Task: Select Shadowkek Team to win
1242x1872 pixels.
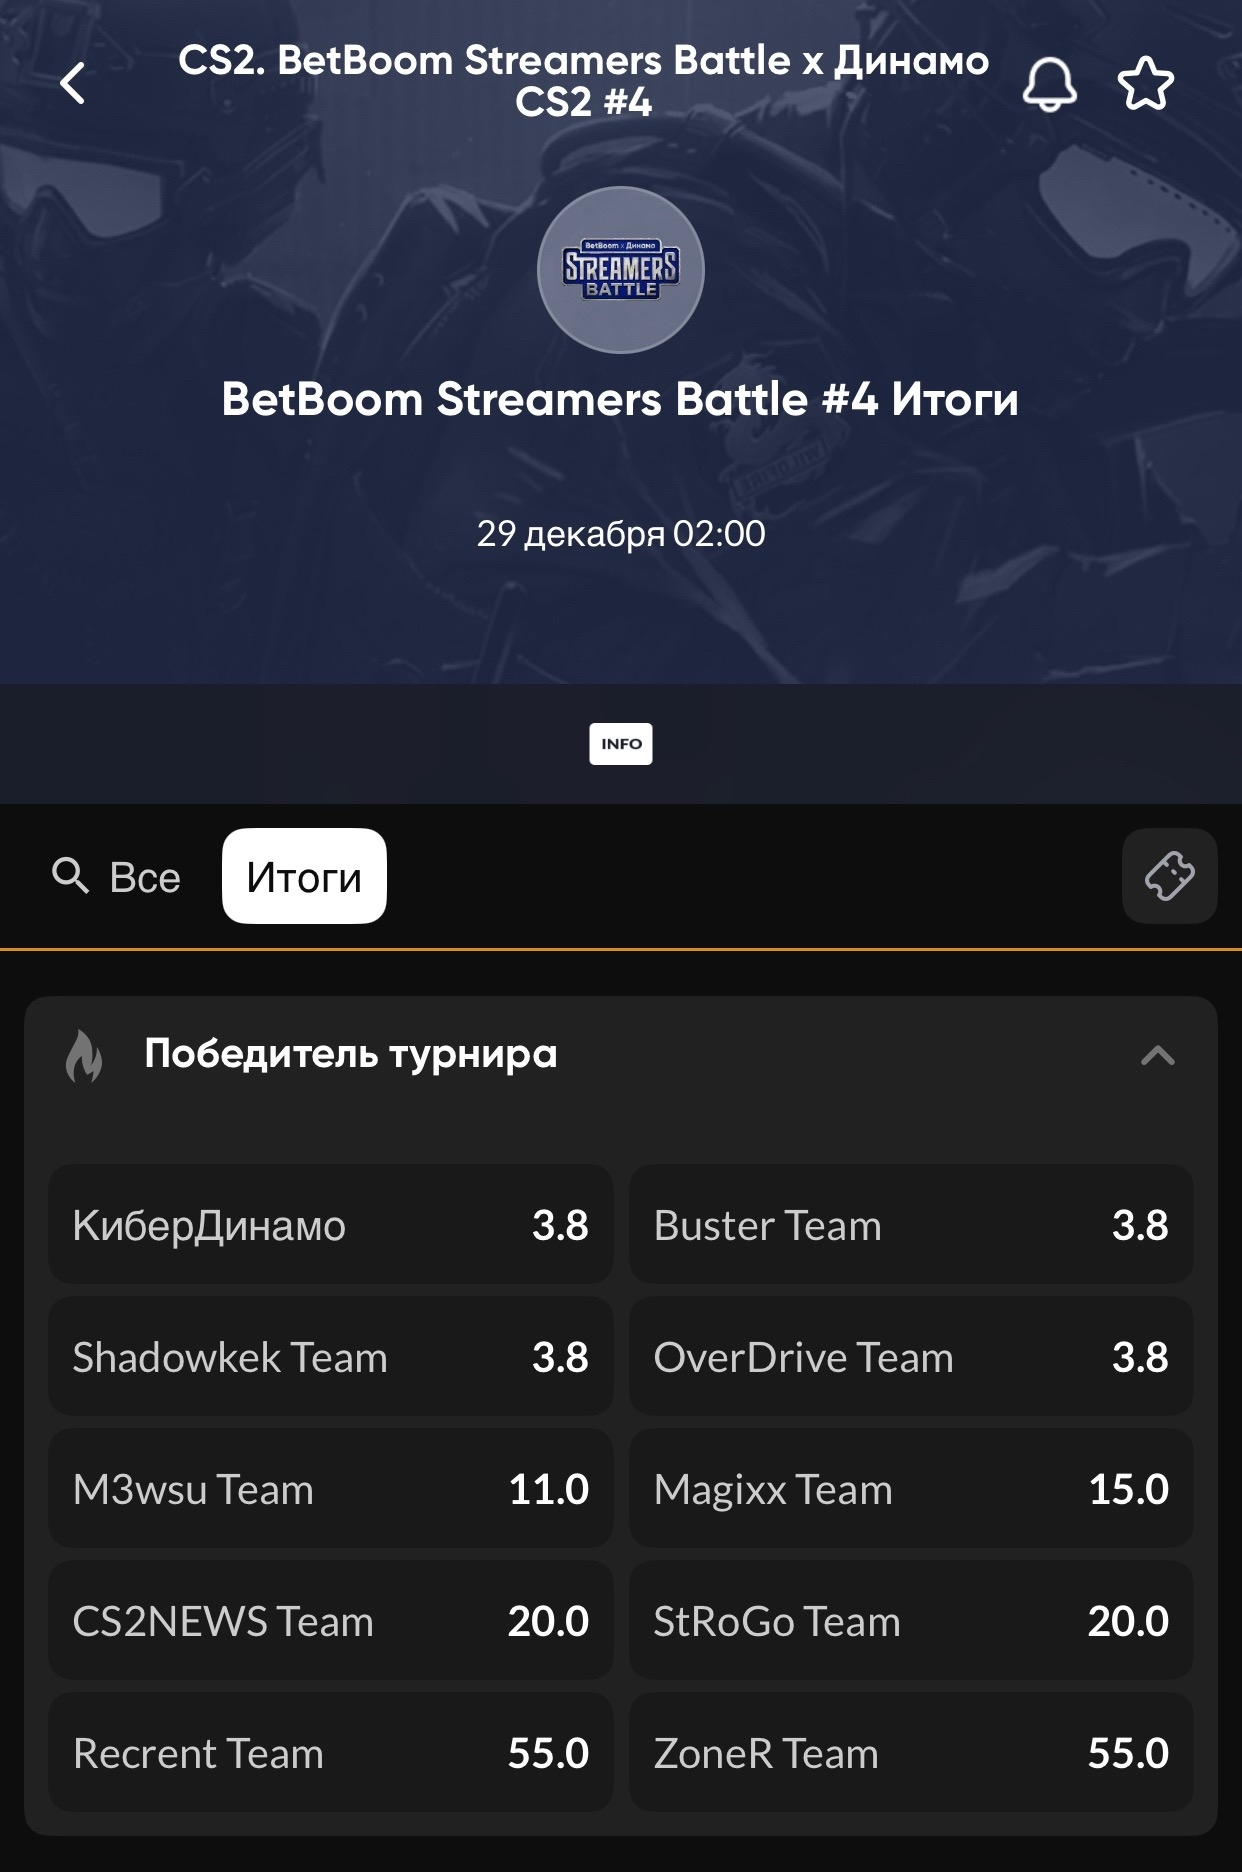Action: pyautogui.click(x=330, y=1357)
